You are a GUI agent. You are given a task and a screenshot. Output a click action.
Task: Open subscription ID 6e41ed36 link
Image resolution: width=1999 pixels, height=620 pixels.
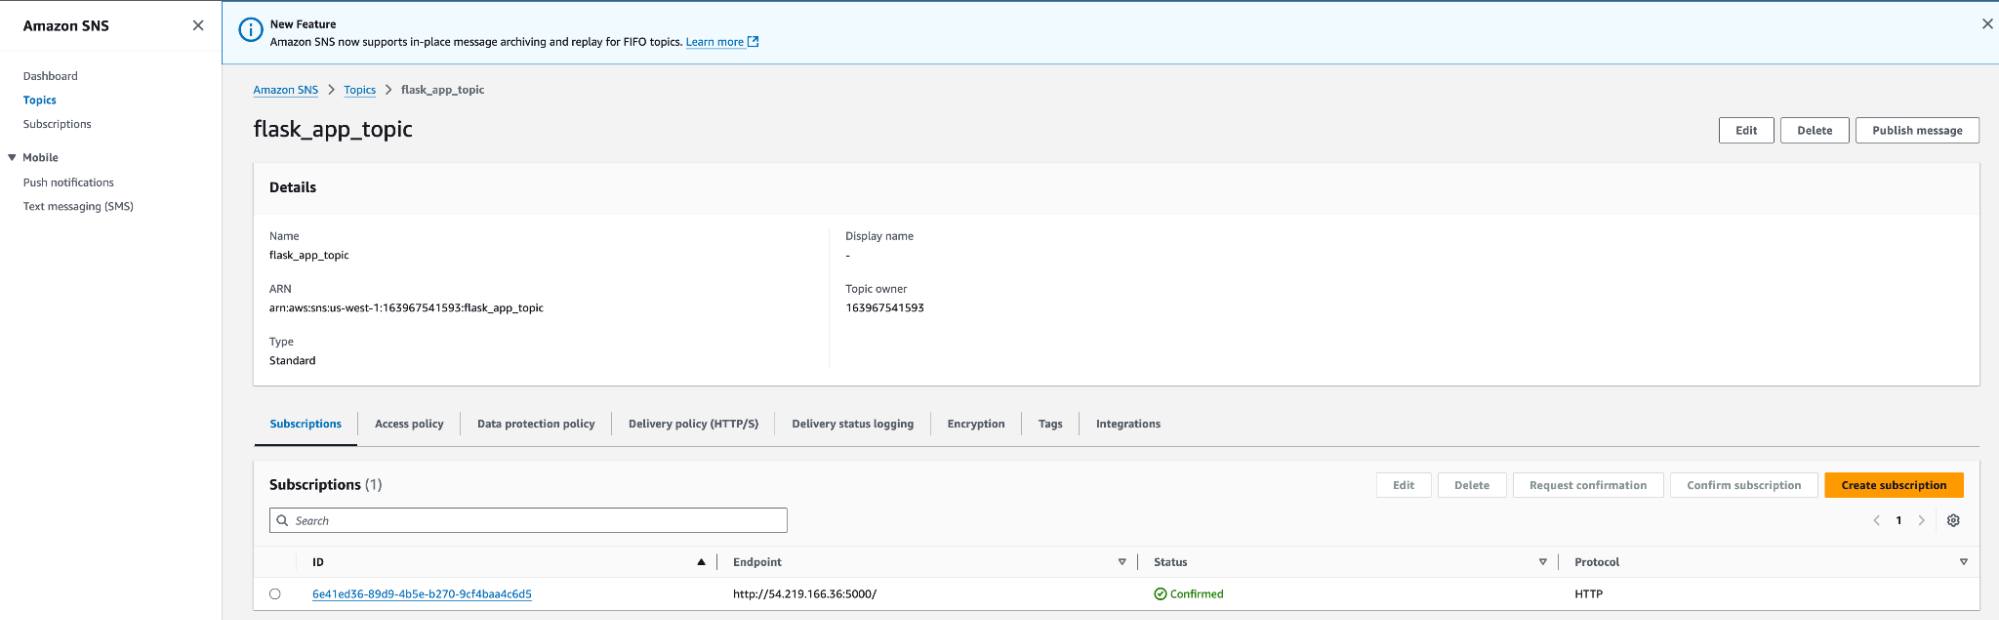pyautogui.click(x=421, y=594)
